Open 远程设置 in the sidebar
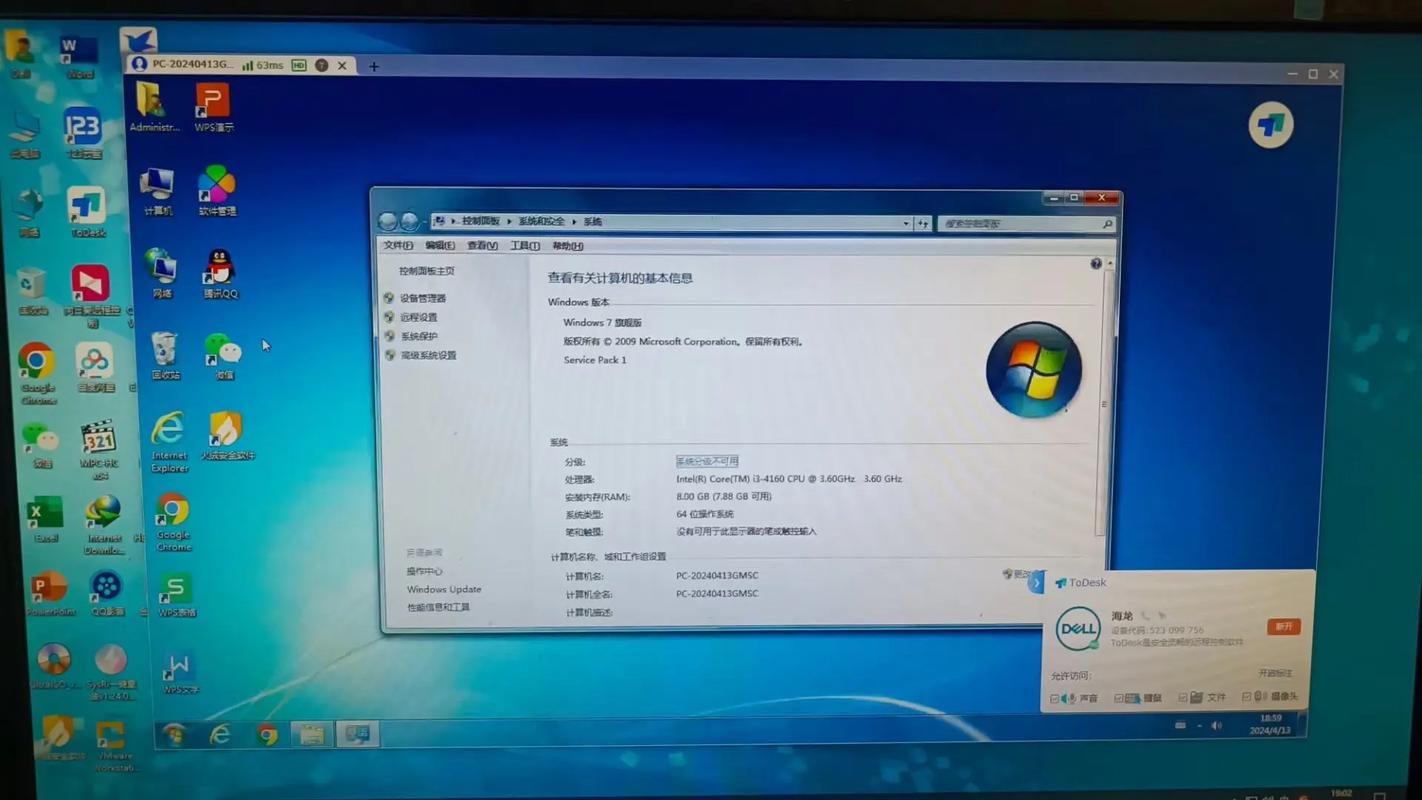Screen dimensions: 1422x800 pos(419,317)
